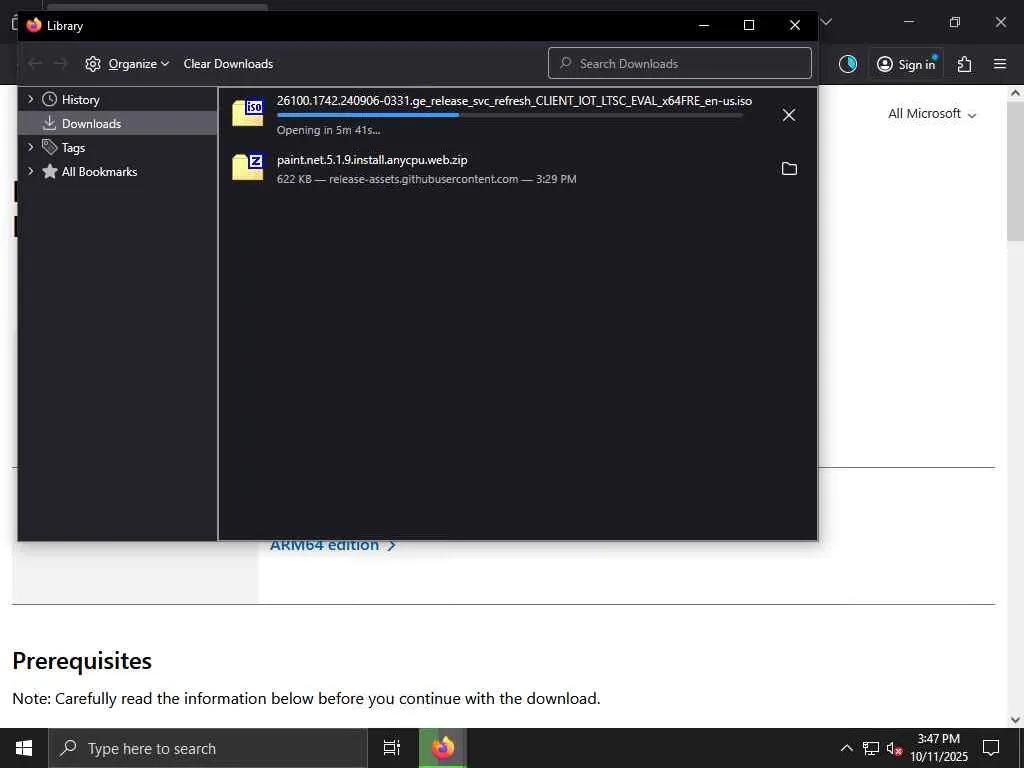Screen dimensions: 1024x768
Task: Maximize the Library window
Action: [749, 25]
